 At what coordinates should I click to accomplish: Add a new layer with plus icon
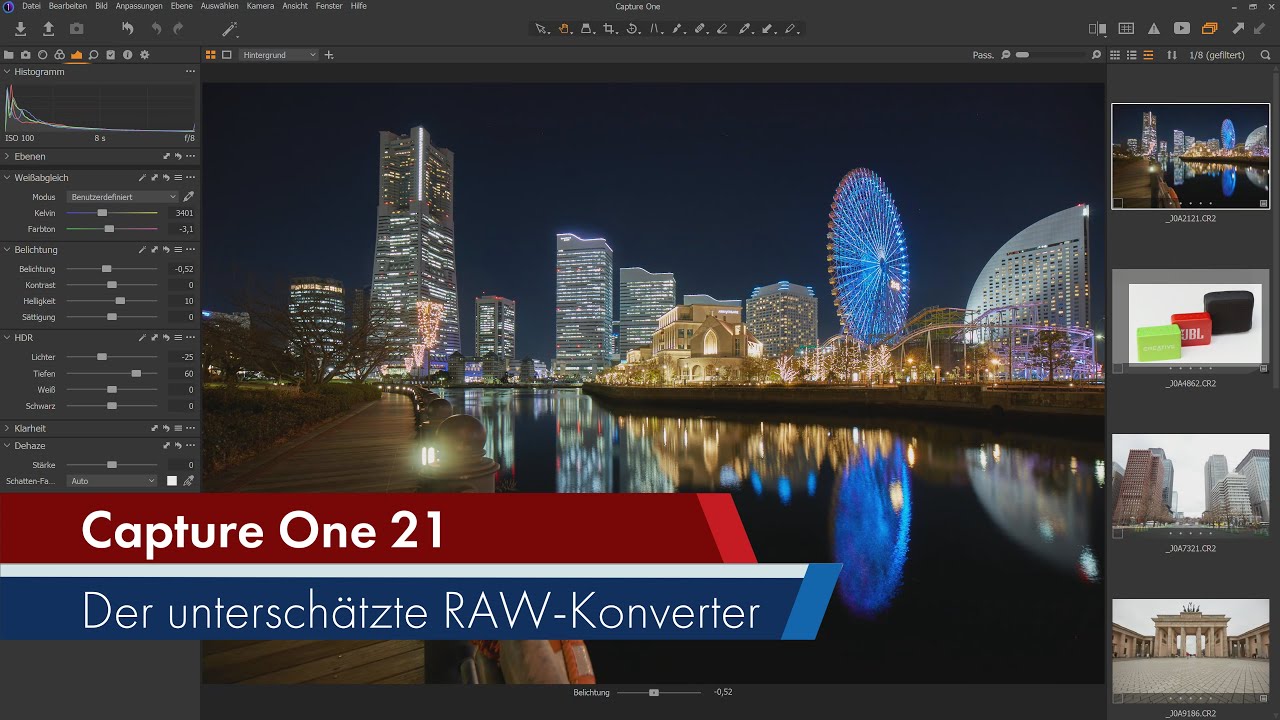[x=329, y=55]
